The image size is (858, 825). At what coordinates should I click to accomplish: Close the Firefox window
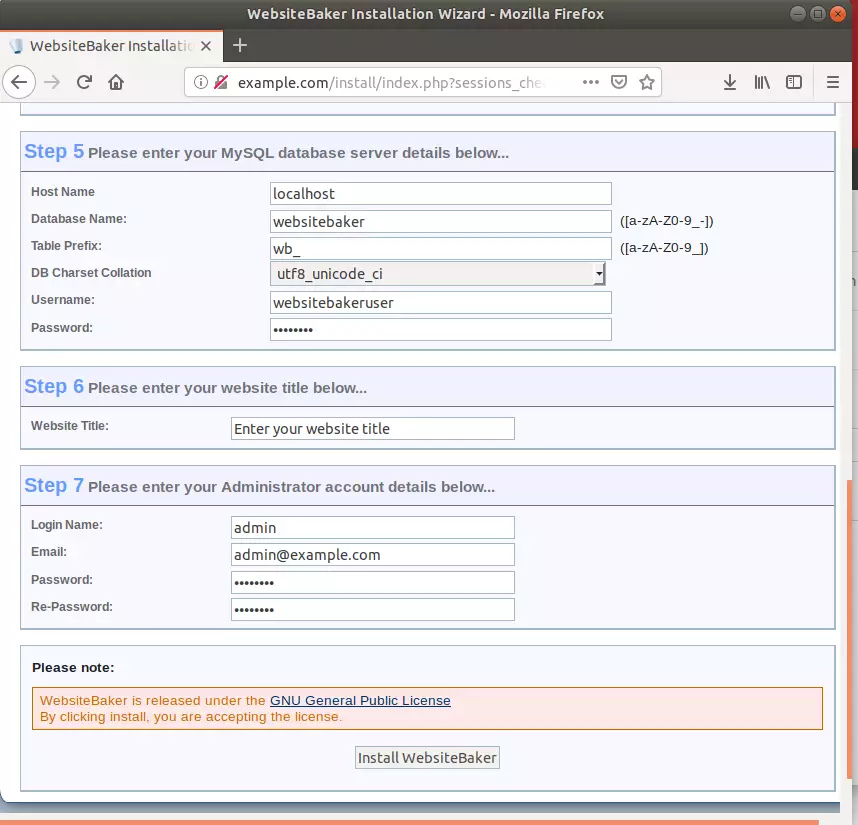pos(837,14)
